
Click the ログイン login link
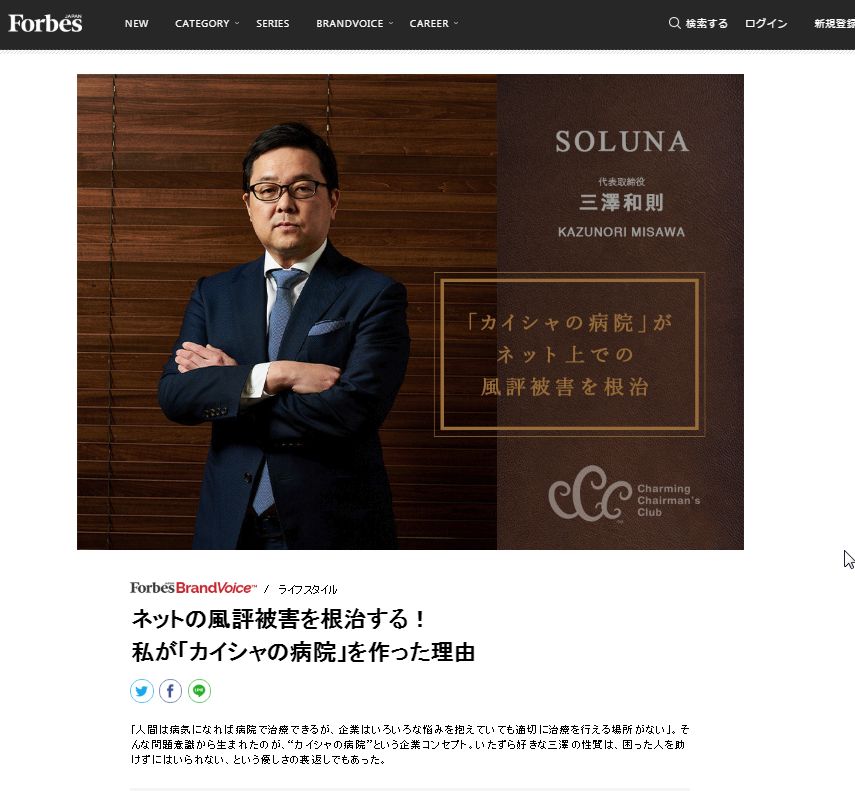coord(766,23)
